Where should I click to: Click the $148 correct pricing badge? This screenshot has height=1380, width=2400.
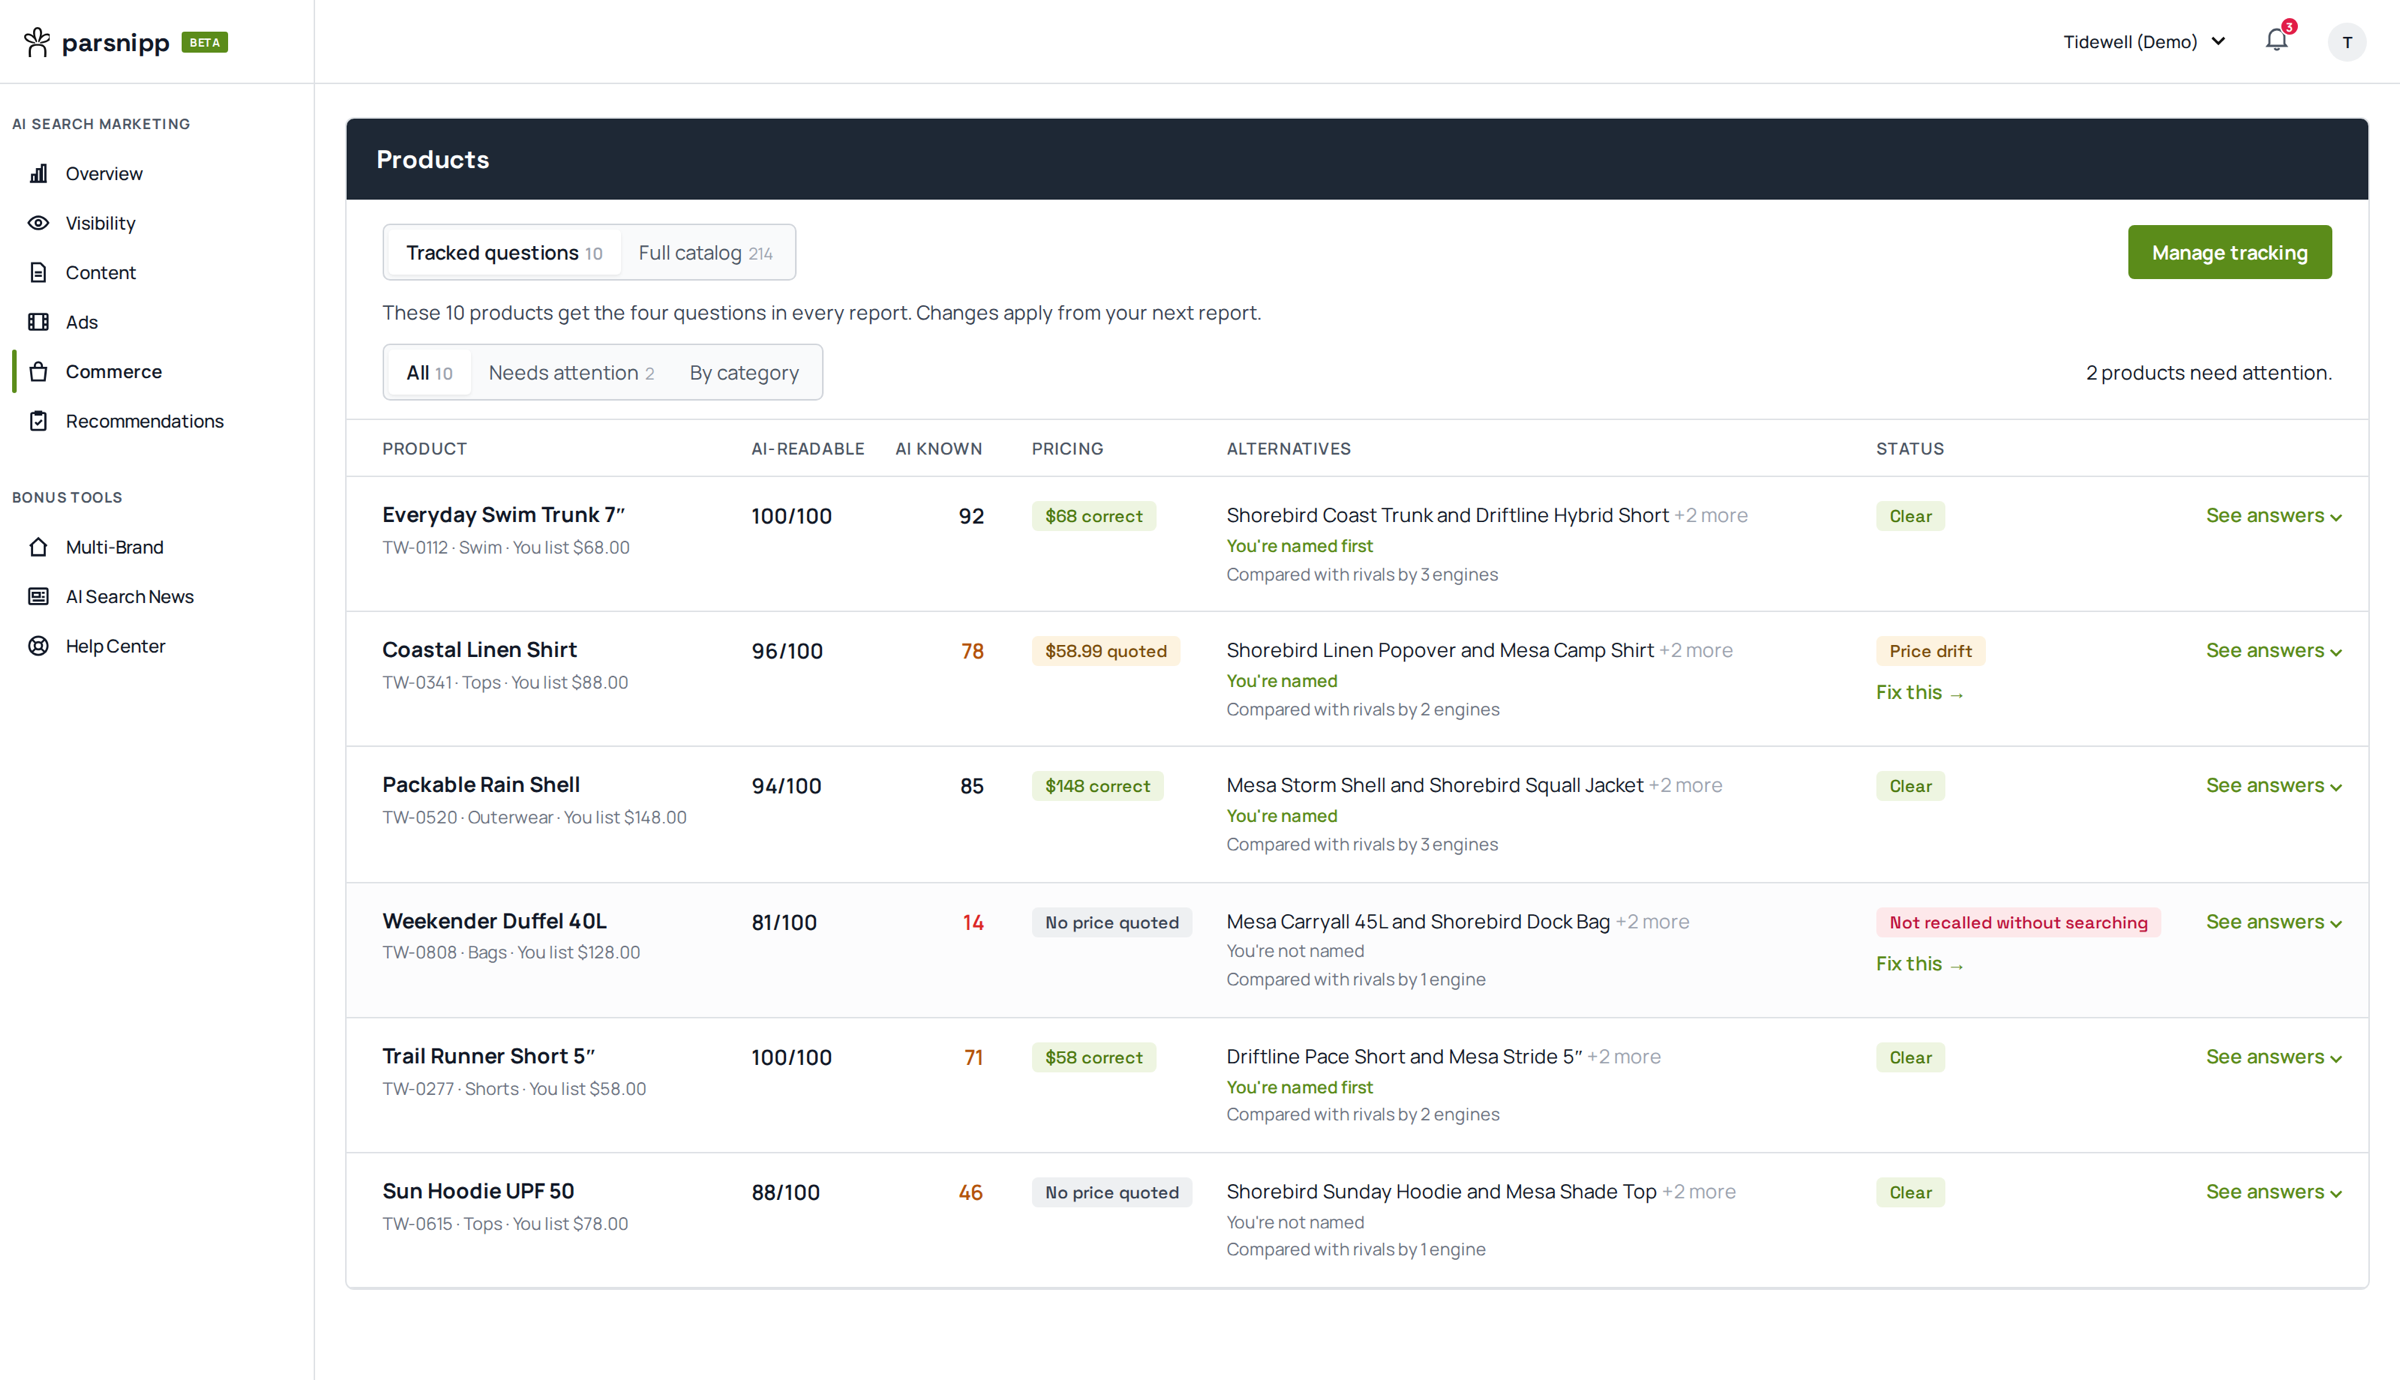click(1097, 786)
